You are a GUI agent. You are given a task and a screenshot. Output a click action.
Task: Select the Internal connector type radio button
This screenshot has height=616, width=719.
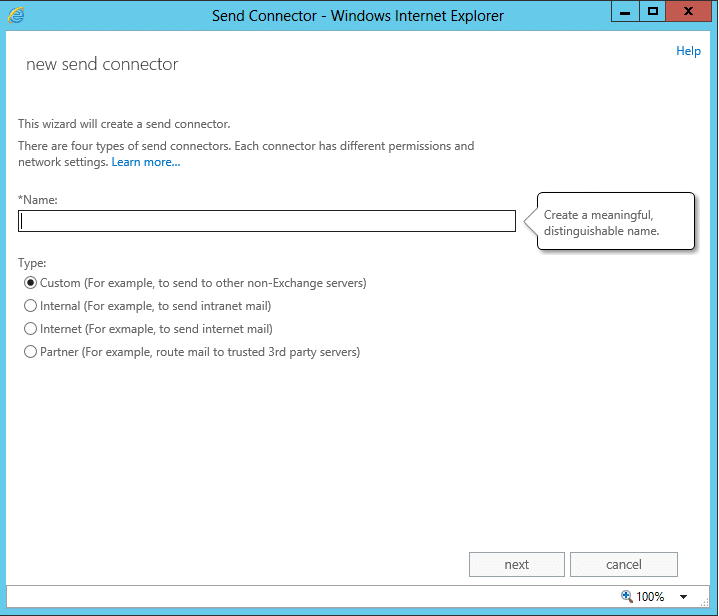click(30, 306)
